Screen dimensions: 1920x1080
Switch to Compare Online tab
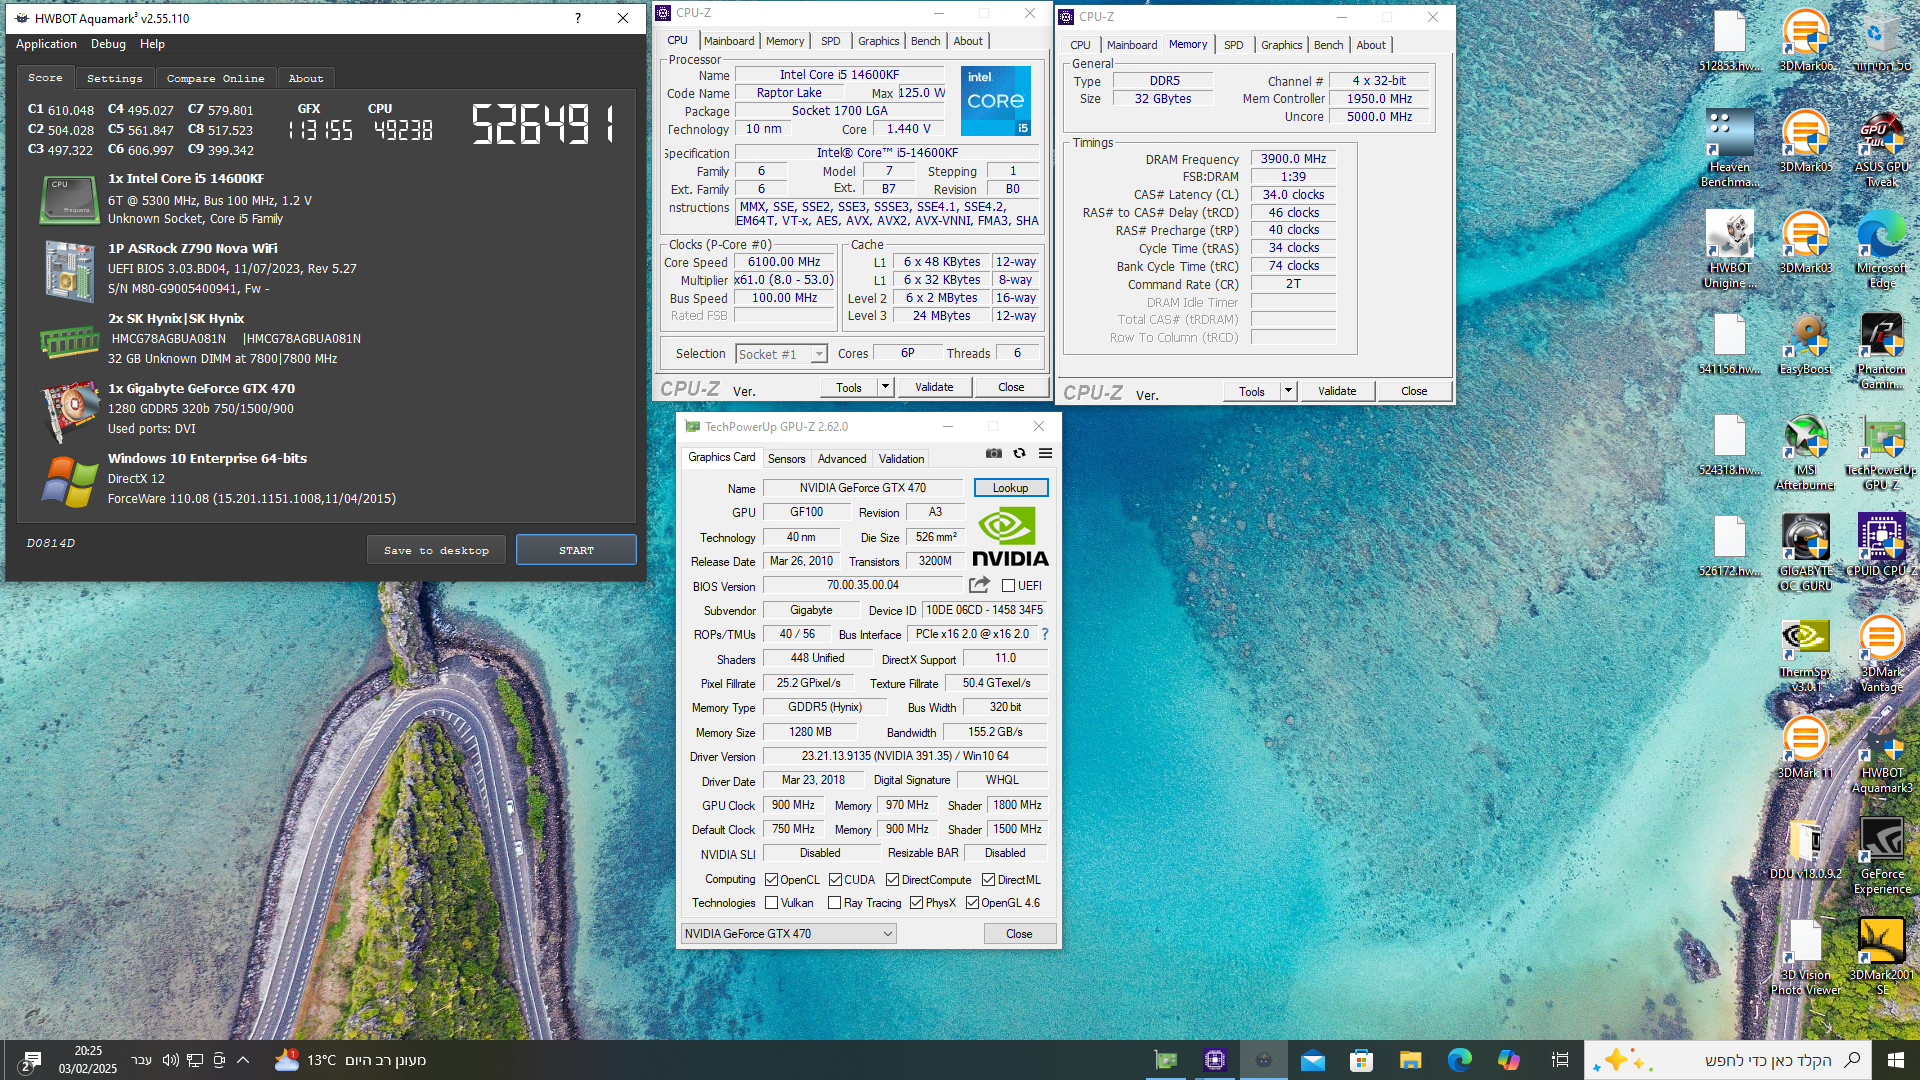pos(216,78)
